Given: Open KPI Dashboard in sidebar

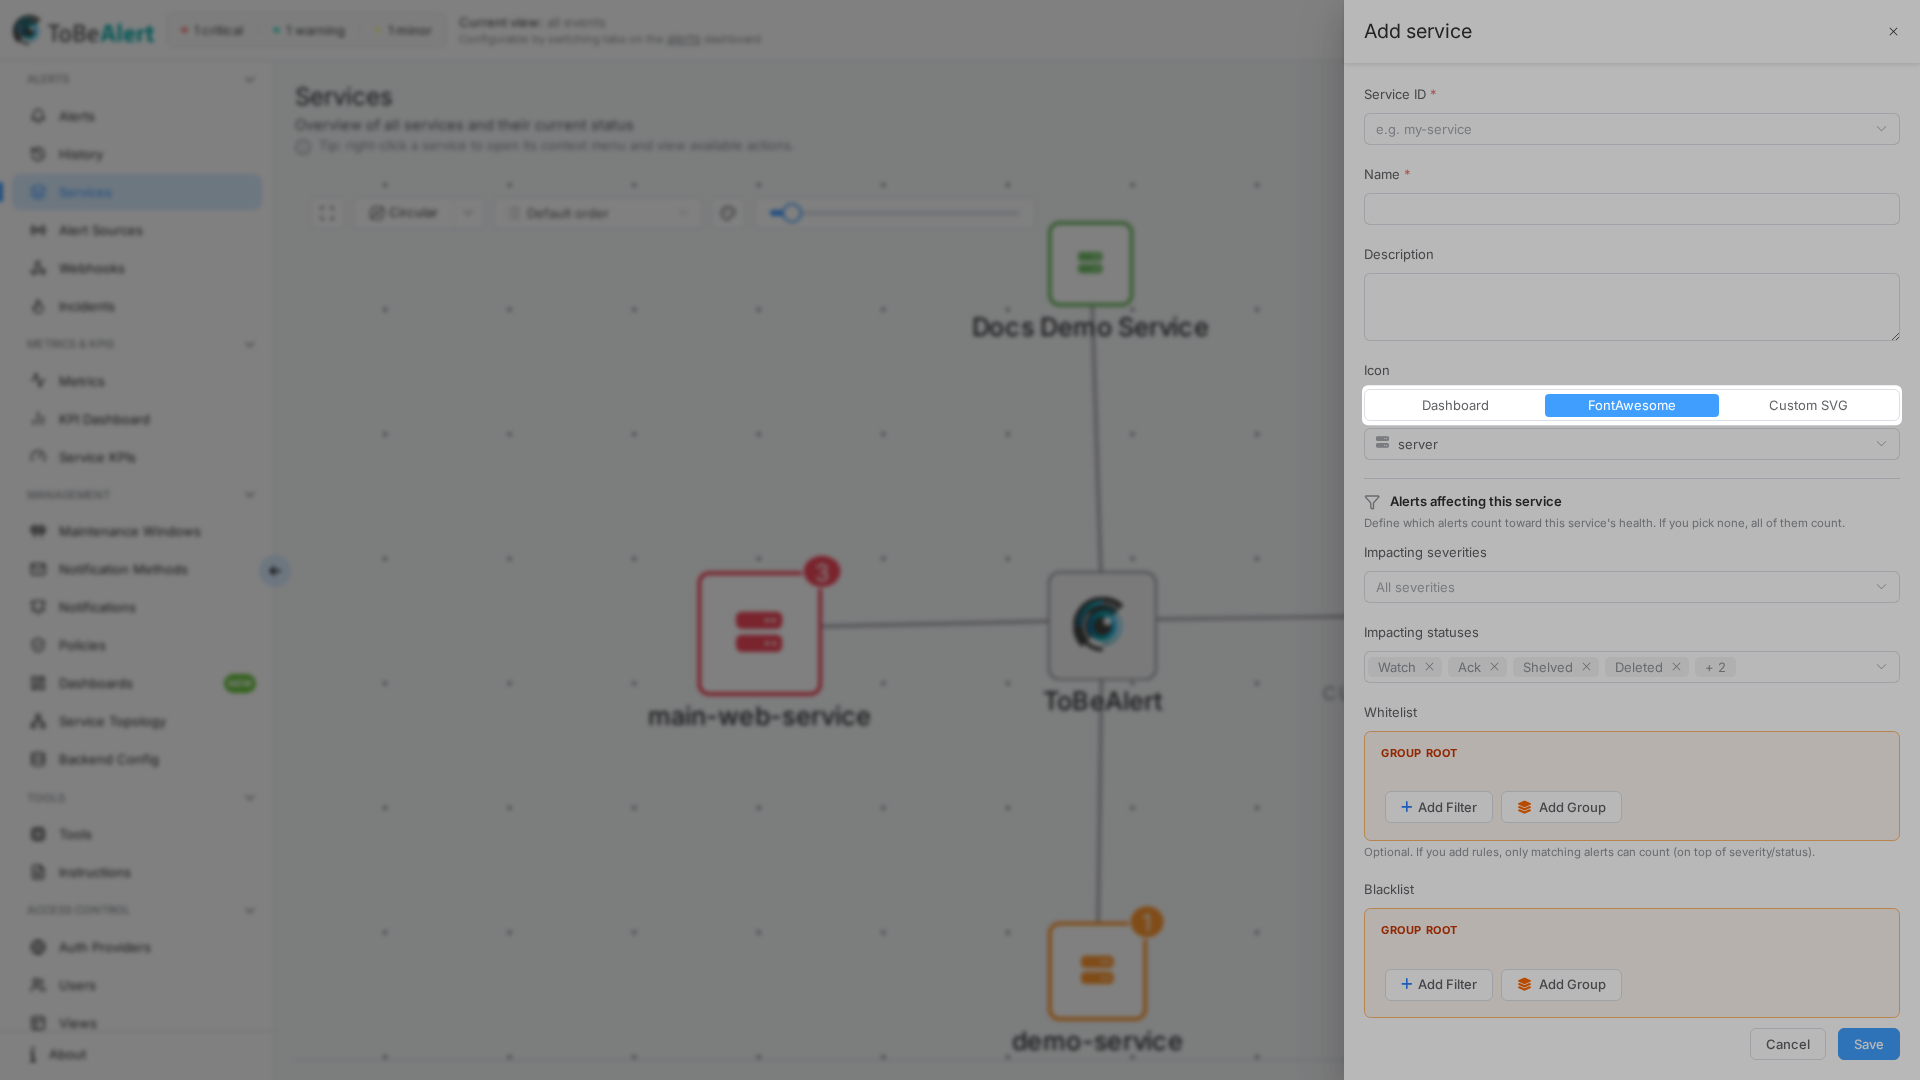Looking at the screenshot, I should click(x=137, y=419).
